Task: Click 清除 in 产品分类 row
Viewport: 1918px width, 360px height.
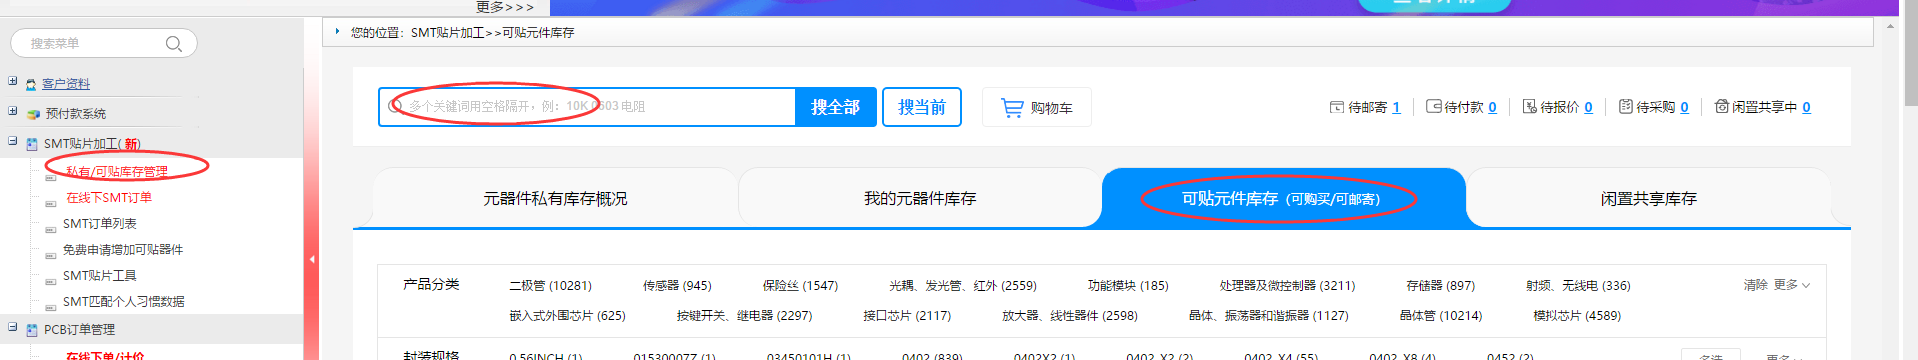Action: coord(1756,285)
